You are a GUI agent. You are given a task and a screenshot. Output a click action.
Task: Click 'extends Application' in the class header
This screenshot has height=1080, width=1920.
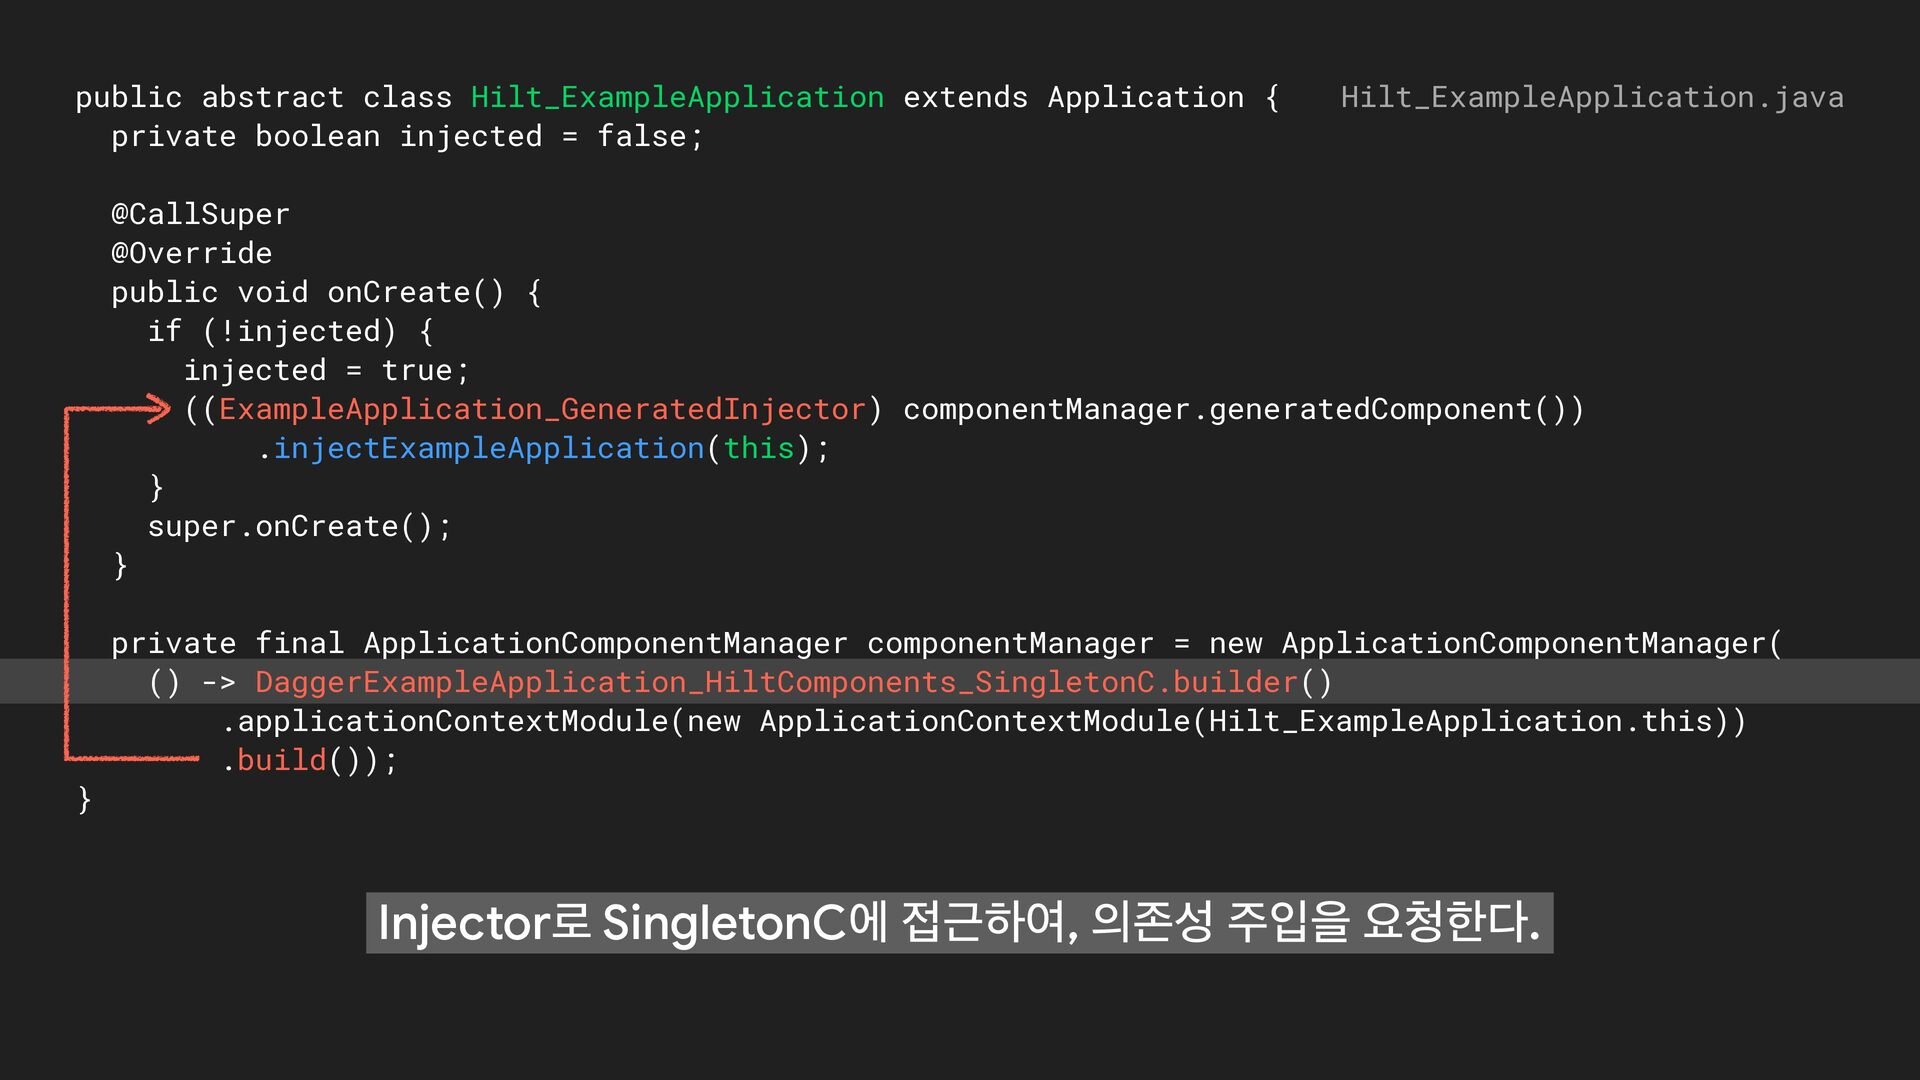1073,97
